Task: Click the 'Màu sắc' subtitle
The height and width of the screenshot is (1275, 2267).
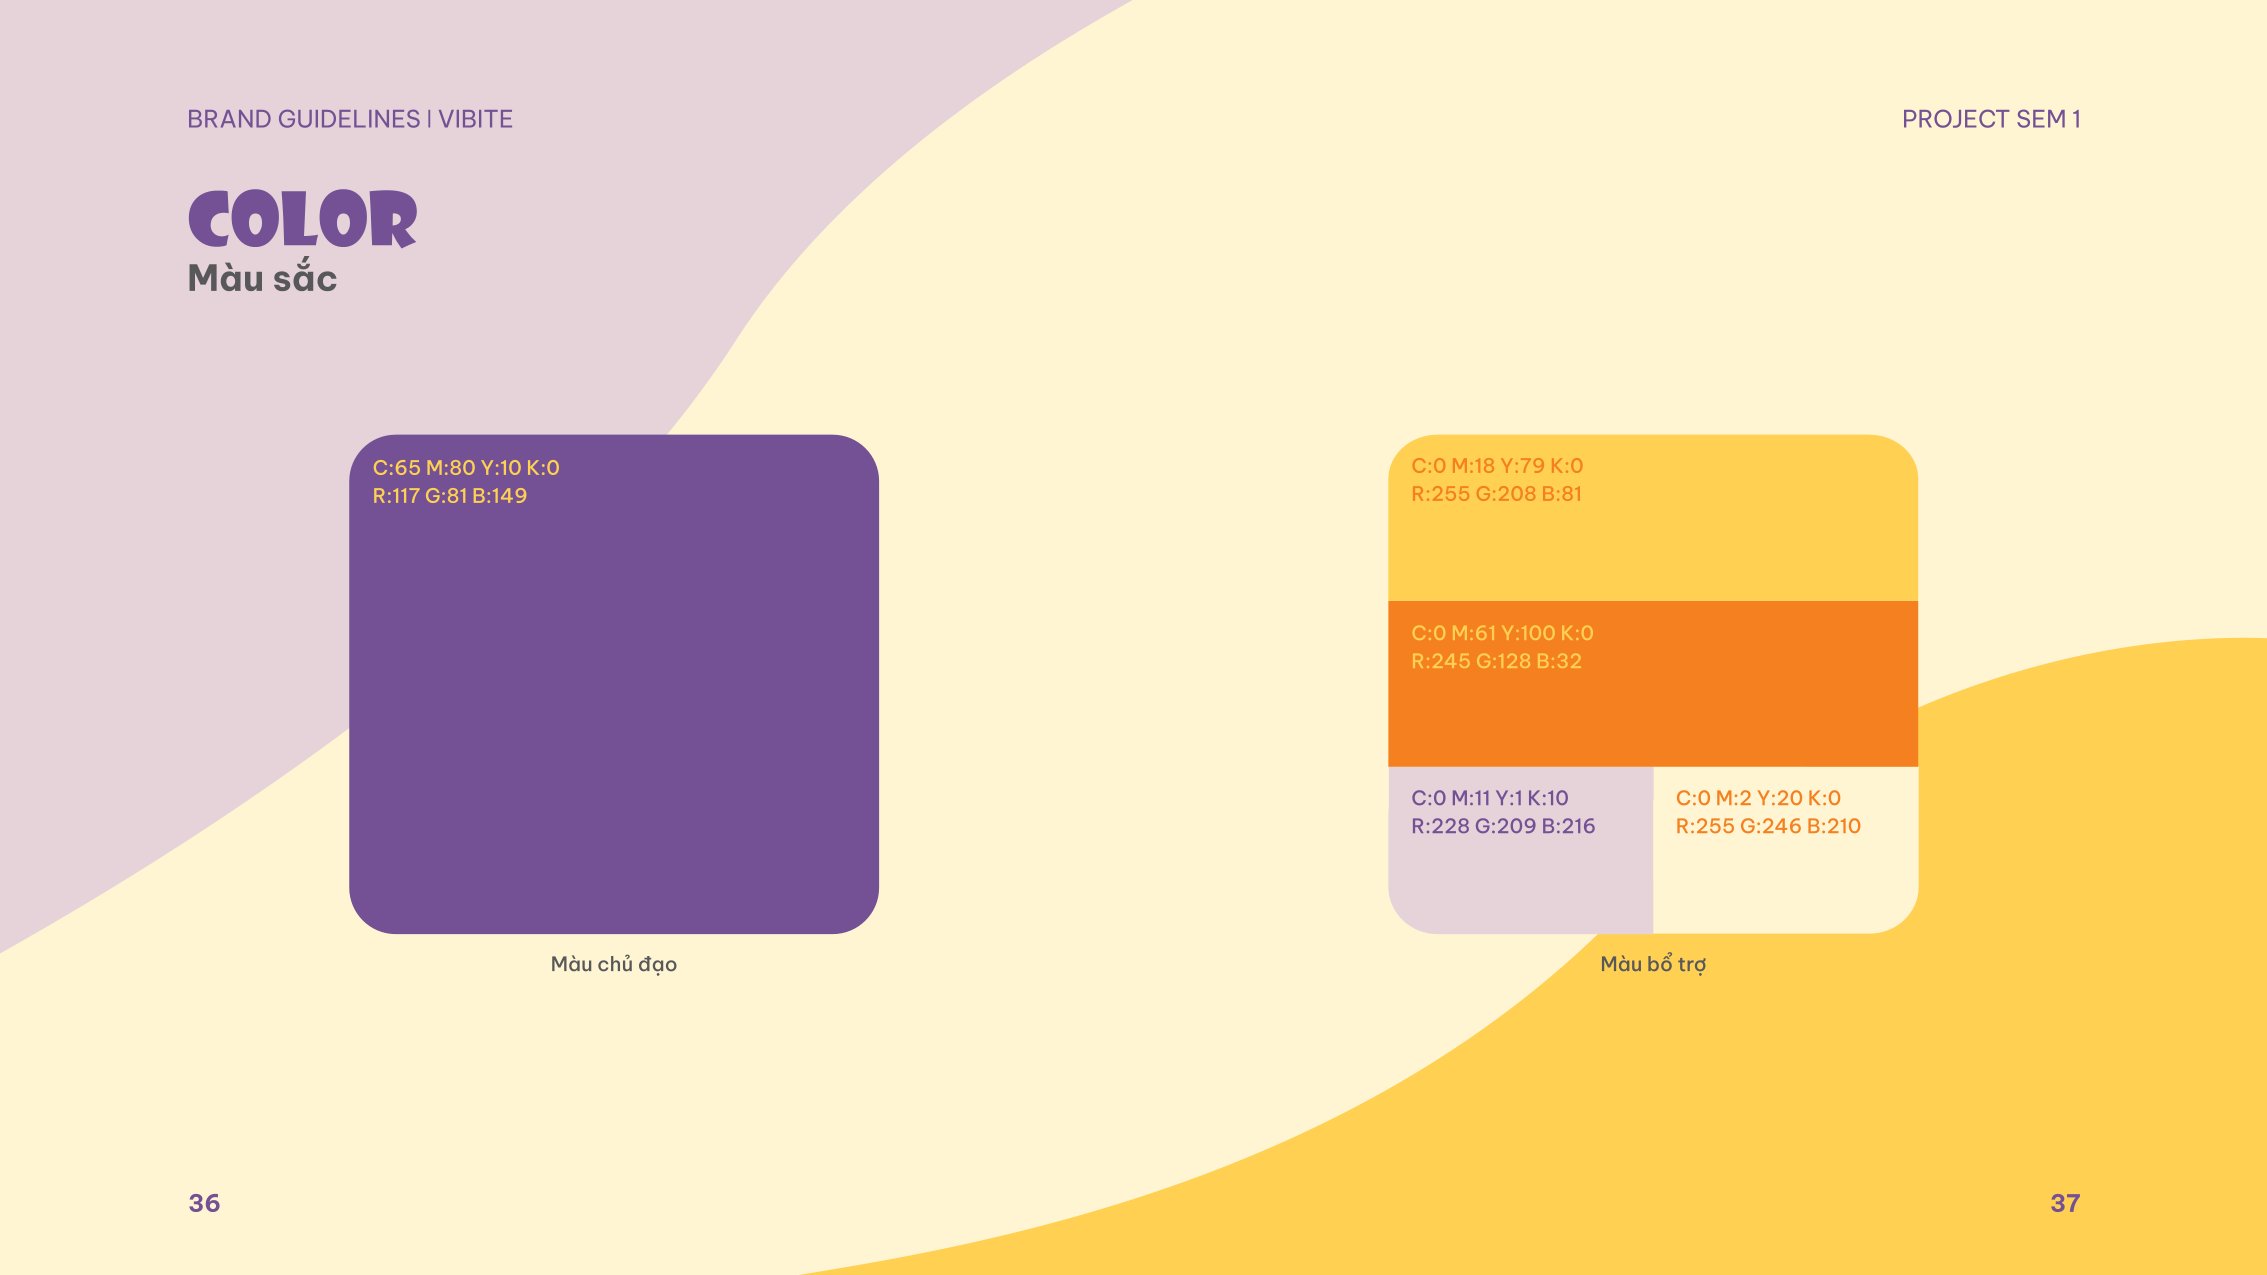Action: 262,278
